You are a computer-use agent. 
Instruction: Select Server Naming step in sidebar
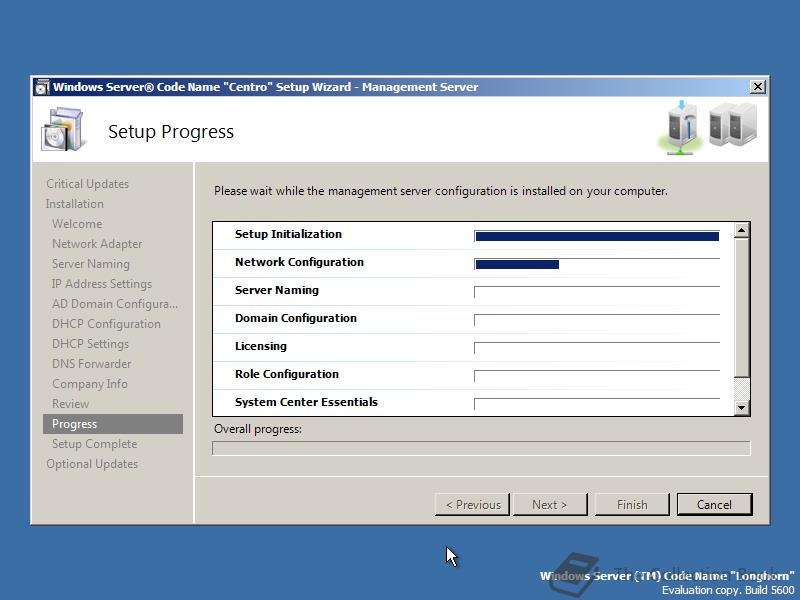point(91,264)
